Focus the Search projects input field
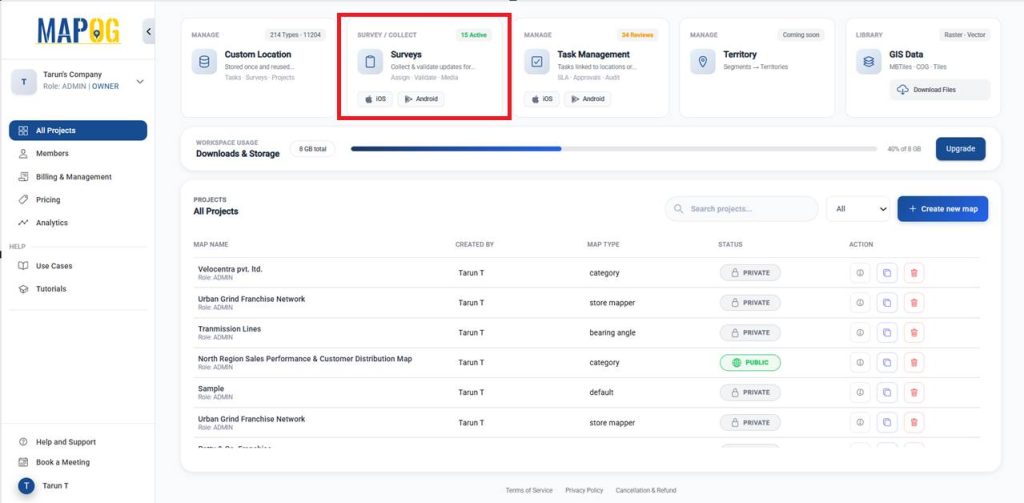 749,209
